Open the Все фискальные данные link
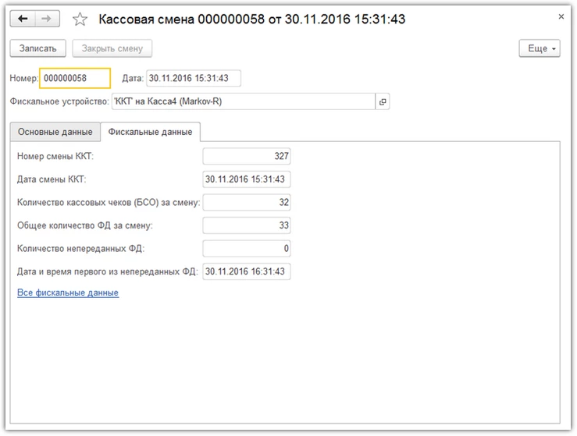Image resolution: width=577 pixels, height=436 pixels. 68,293
